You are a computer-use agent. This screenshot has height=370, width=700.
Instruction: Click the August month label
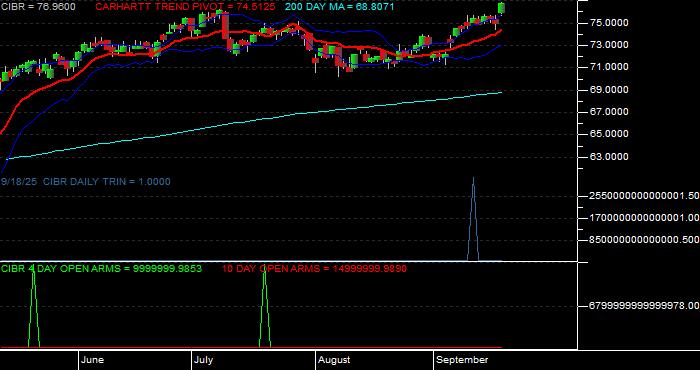(x=335, y=360)
